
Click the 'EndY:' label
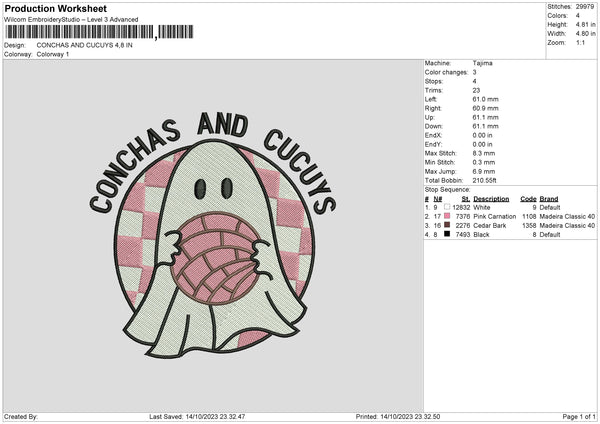tap(433, 144)
